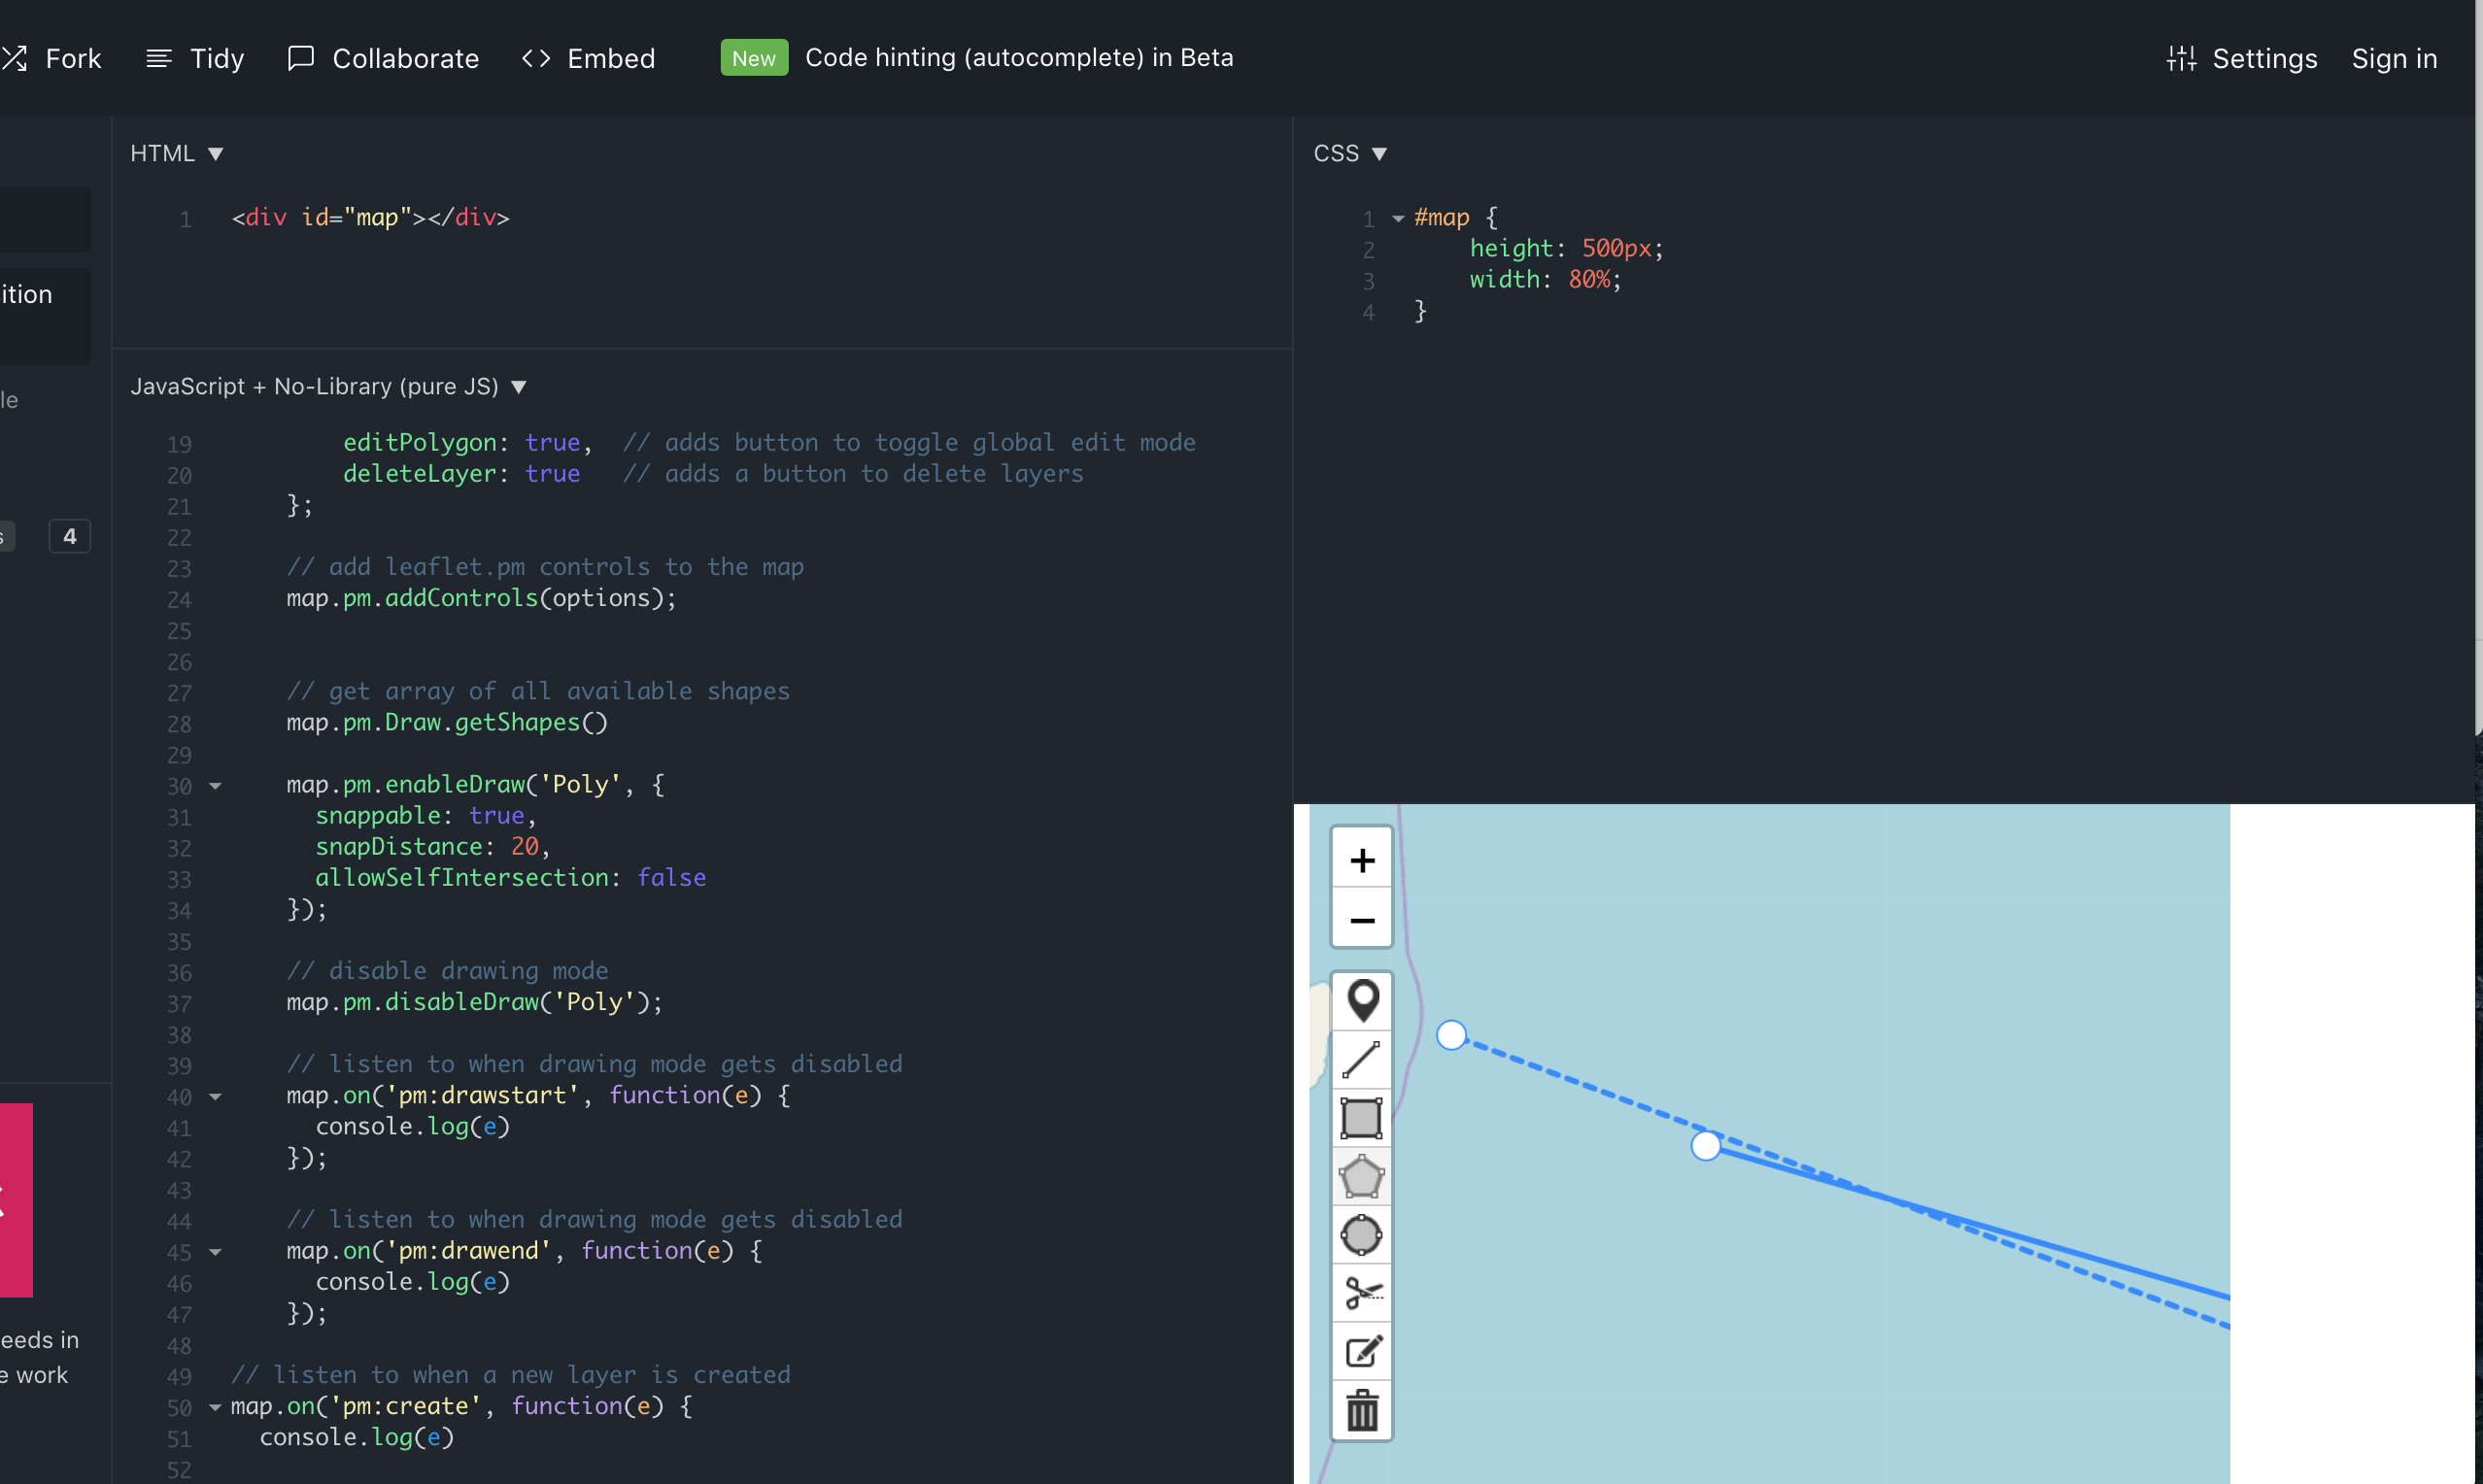Click the Tidy menu item

pyautogui.click(x=194, y=58)
